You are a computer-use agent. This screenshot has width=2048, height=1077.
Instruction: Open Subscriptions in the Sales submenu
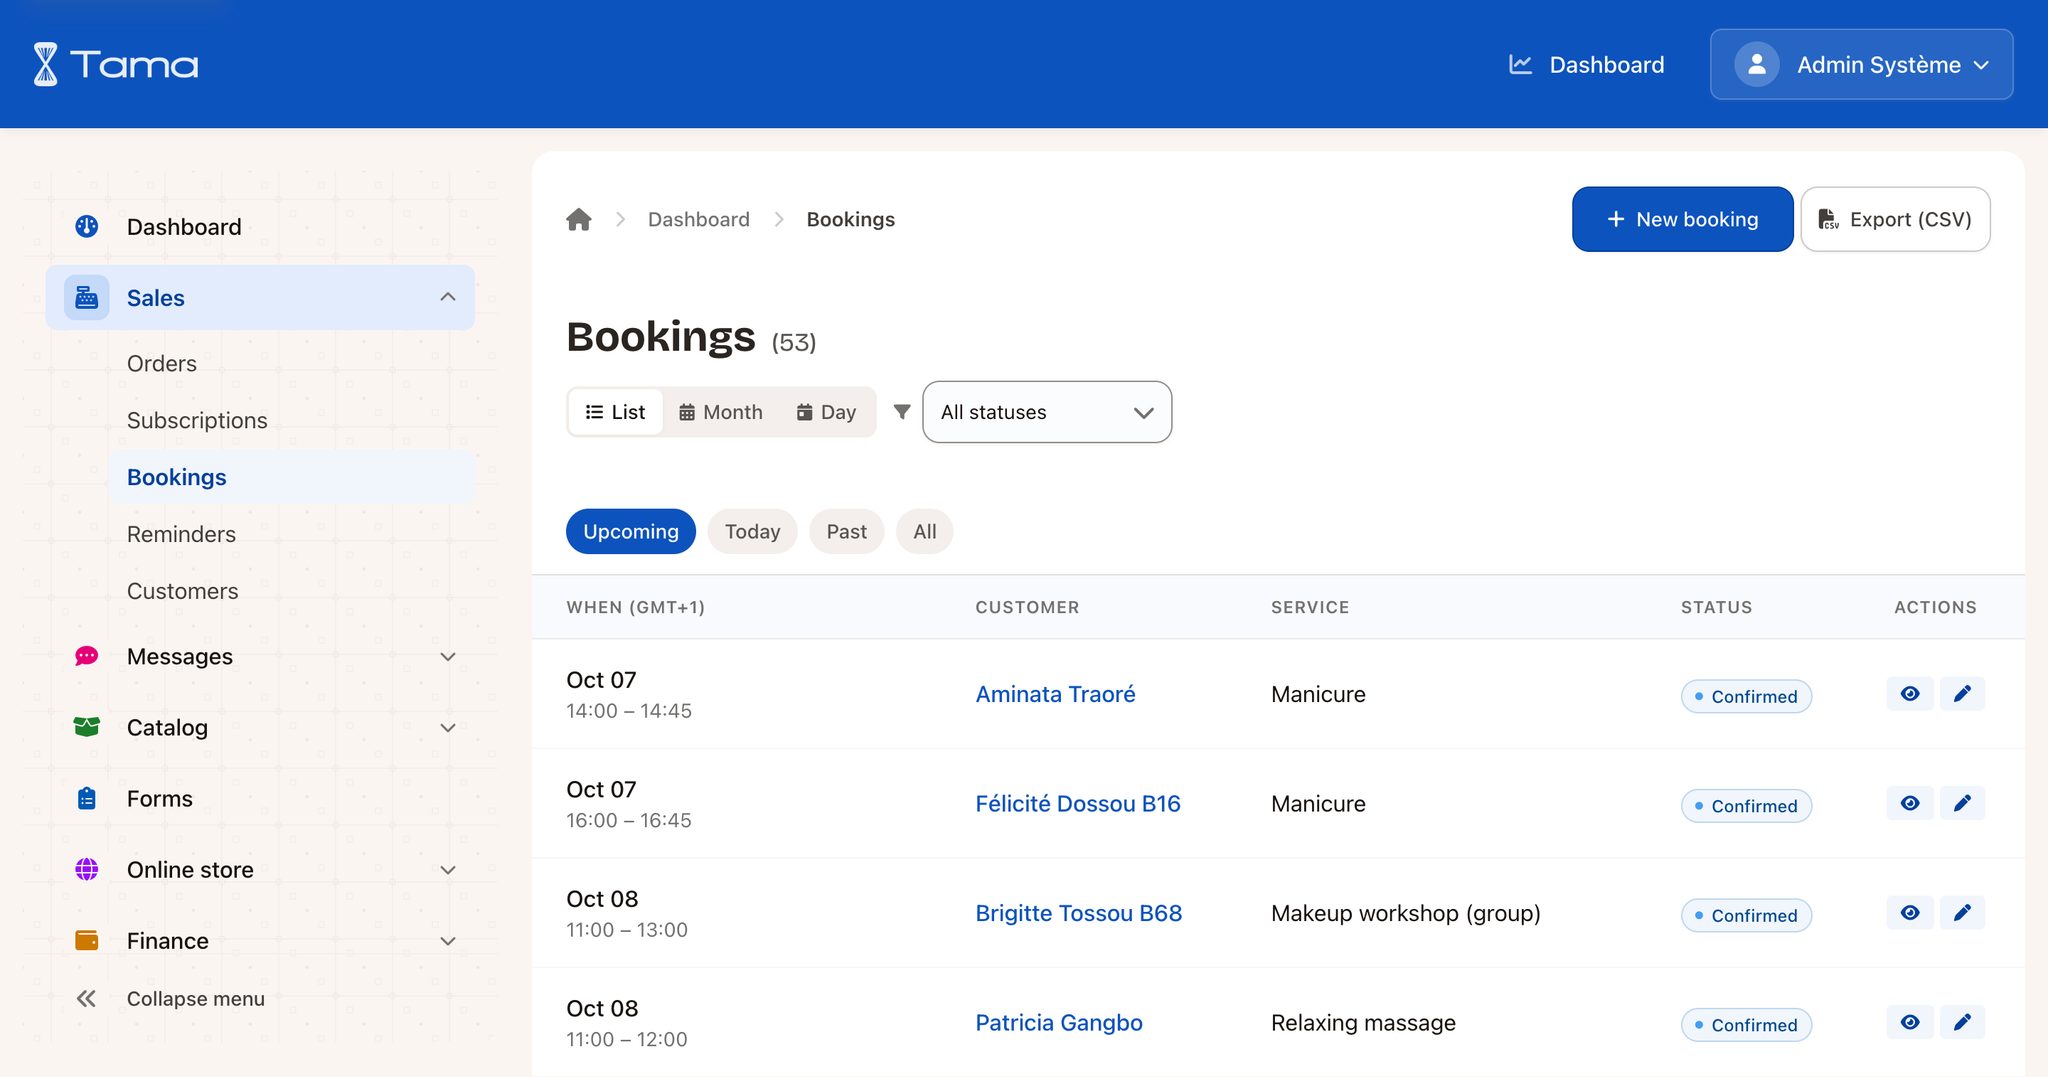click(197, 420)
